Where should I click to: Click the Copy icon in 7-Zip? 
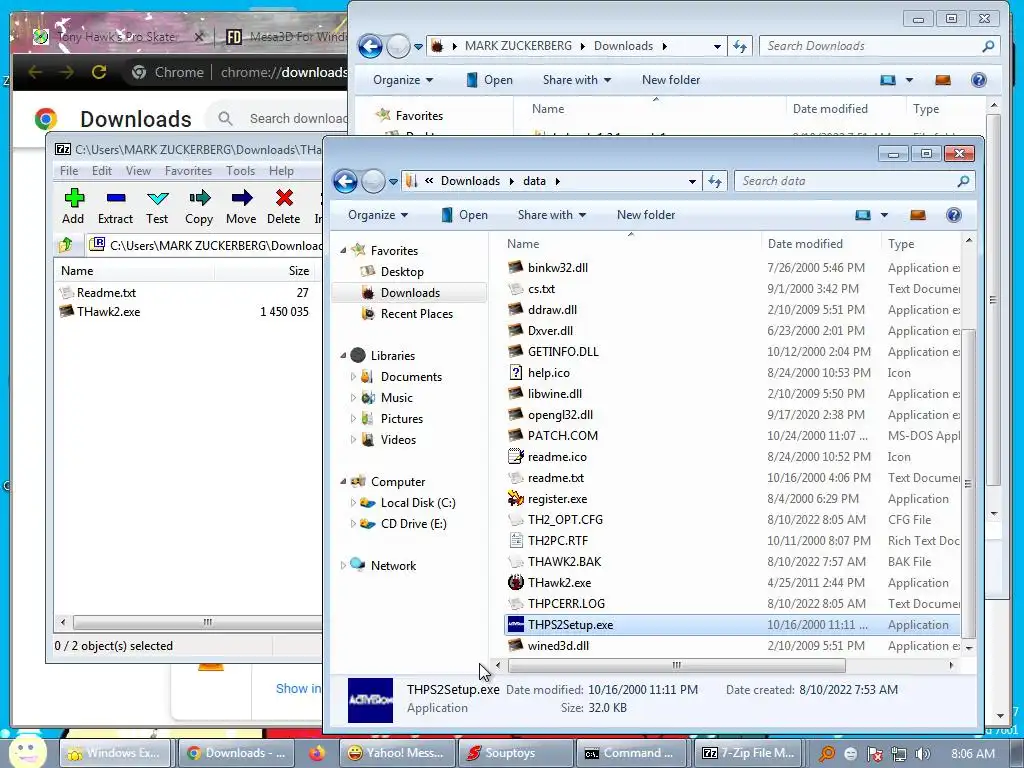tap(199, 198)
